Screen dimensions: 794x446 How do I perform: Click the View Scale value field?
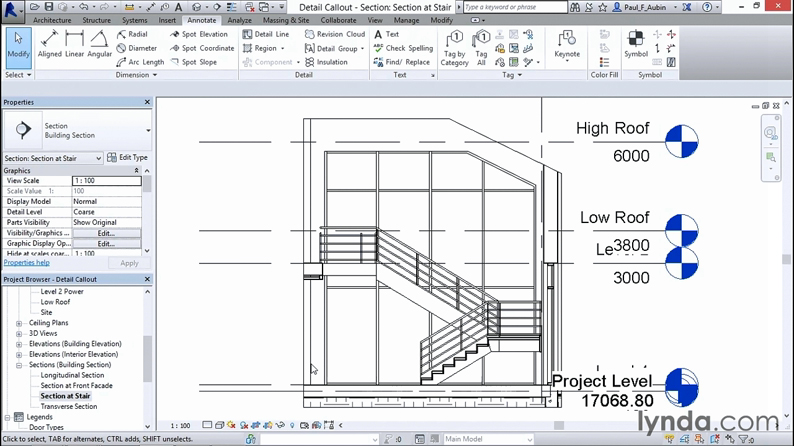[x=105, y=181]
